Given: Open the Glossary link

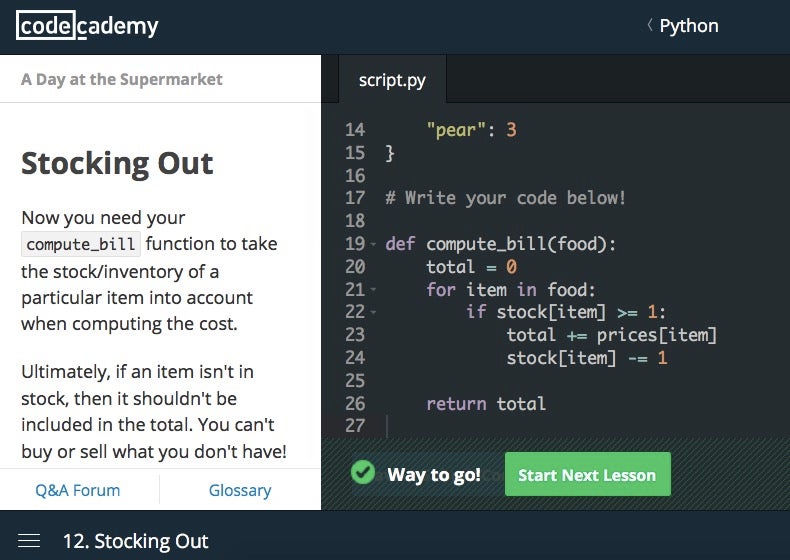Looking at the screenshot, I should (x=239, y=490).
